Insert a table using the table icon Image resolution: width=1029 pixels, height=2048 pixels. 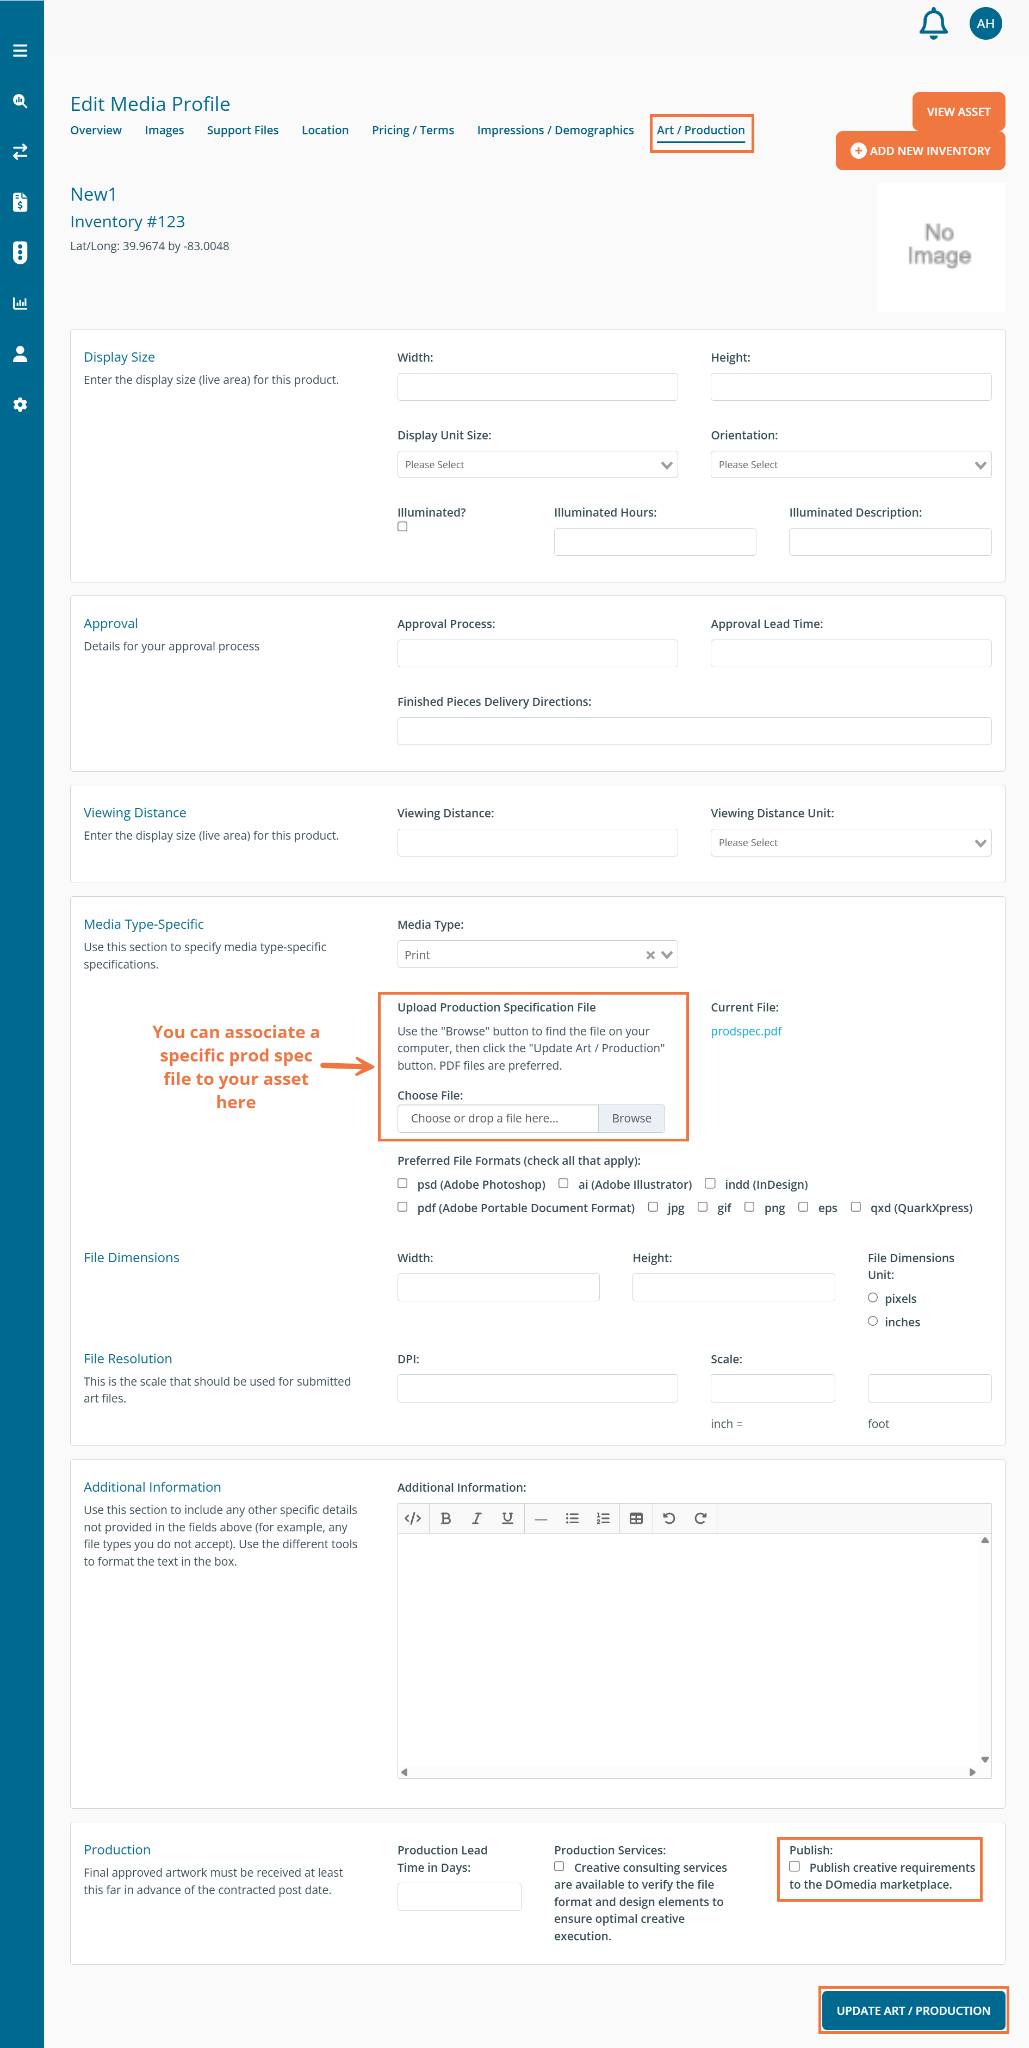tap(636, 1518)
